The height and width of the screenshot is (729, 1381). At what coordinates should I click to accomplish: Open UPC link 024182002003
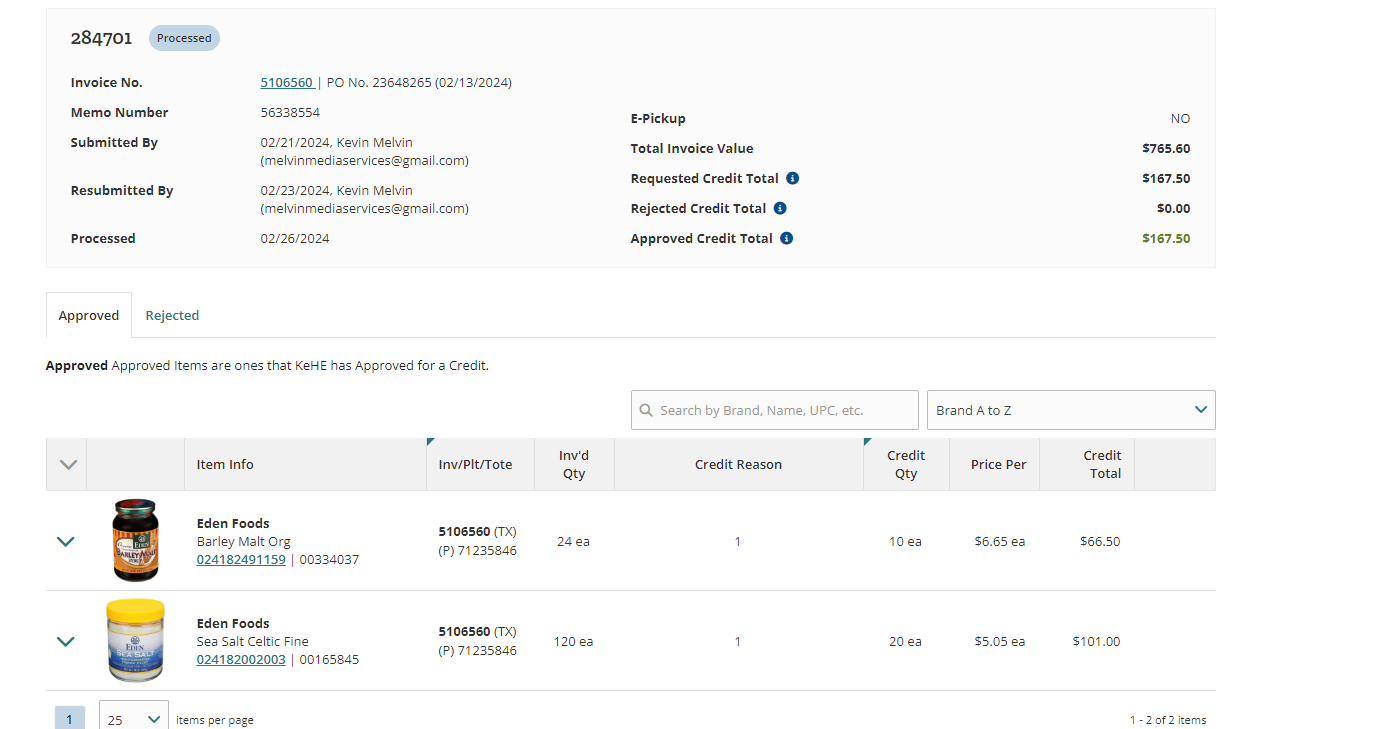(241, 660)
